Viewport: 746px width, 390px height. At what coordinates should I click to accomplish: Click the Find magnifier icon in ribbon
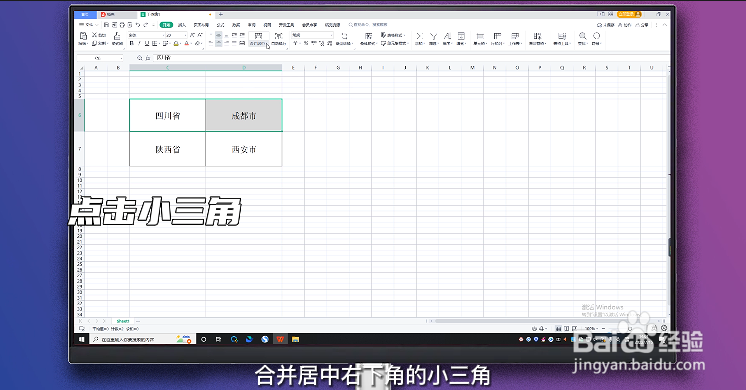coord(582,36)
